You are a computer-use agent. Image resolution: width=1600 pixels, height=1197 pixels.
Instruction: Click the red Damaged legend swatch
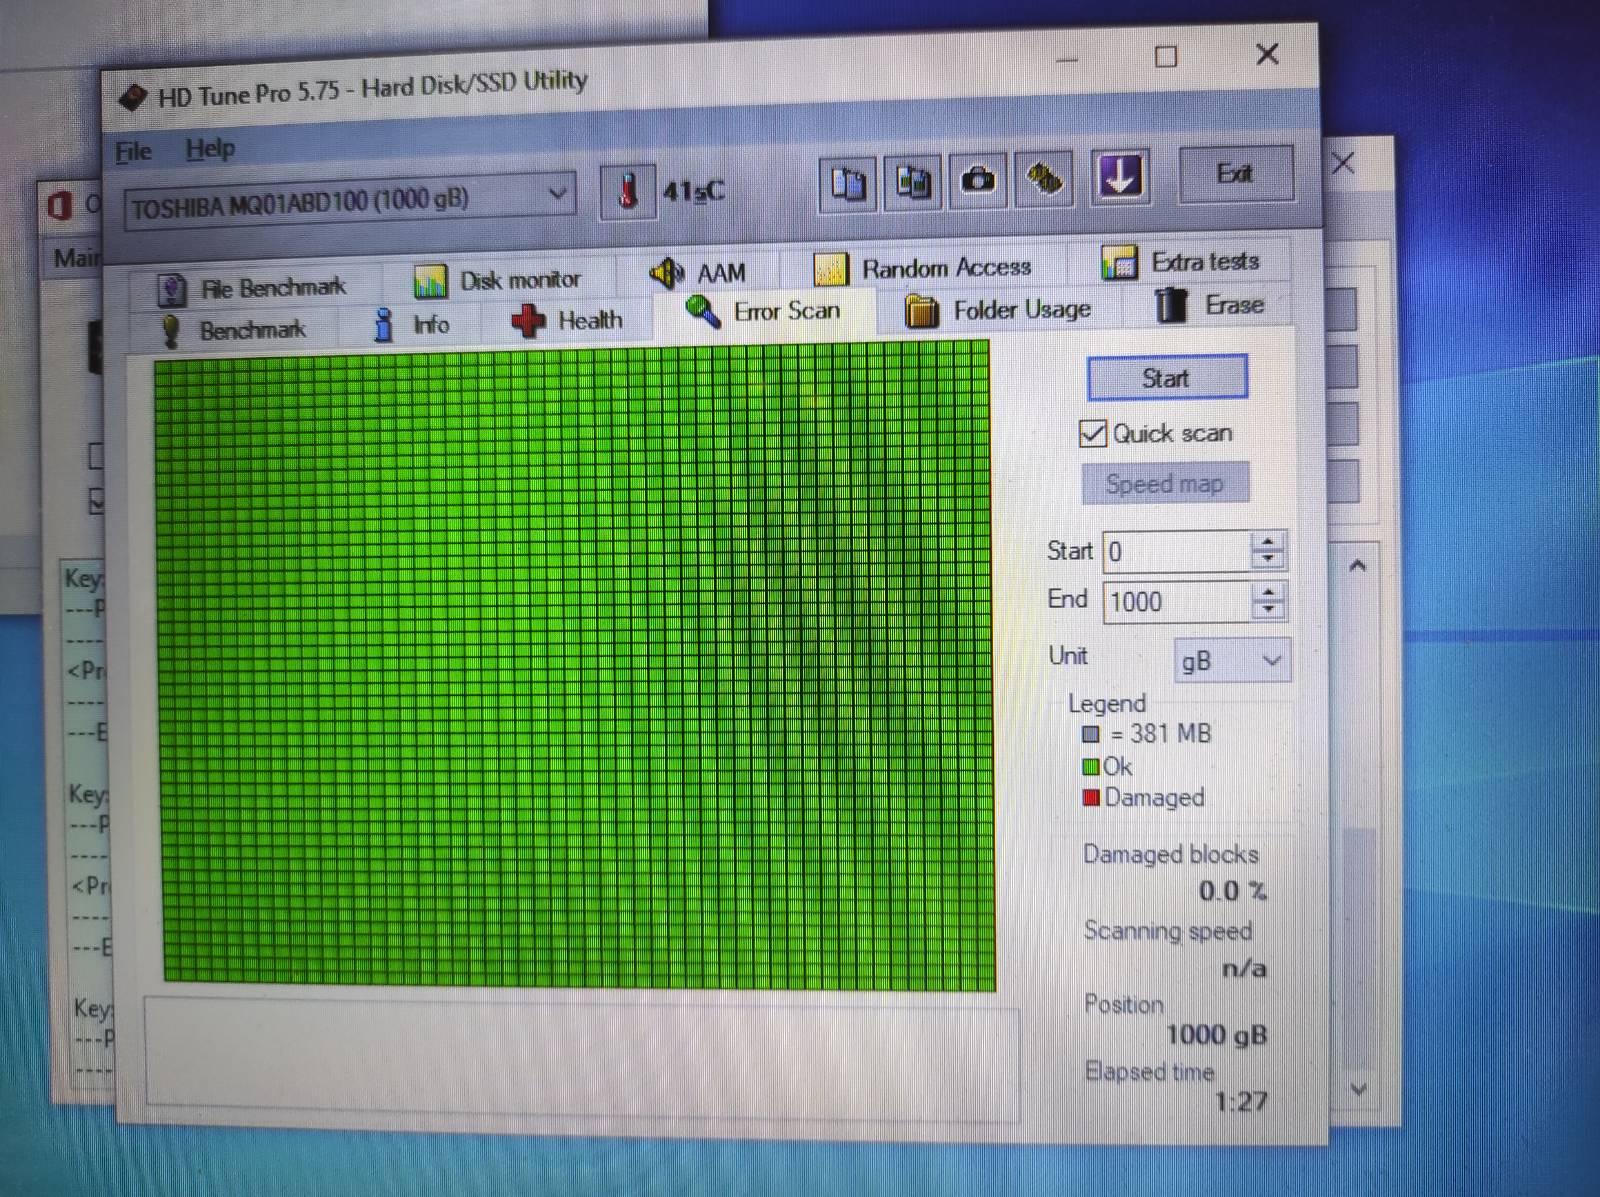[x=1092, y=797]
